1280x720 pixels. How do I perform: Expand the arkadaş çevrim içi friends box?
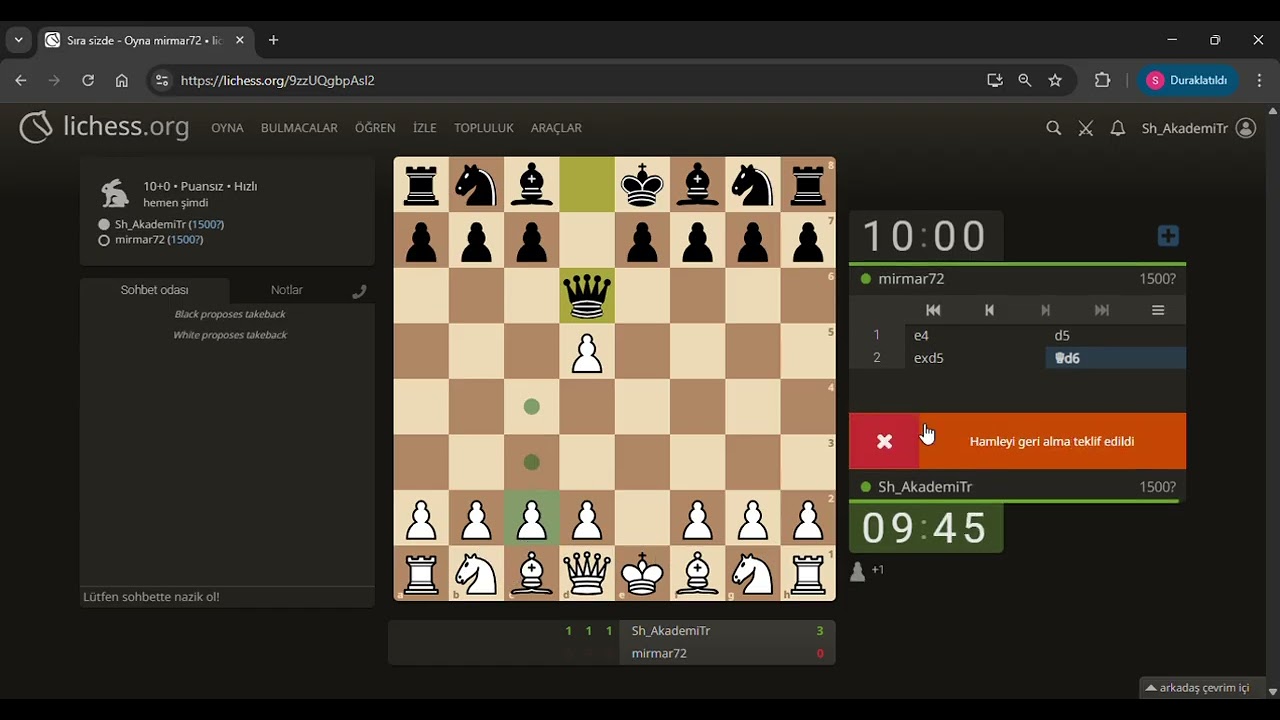(1204, 688)
